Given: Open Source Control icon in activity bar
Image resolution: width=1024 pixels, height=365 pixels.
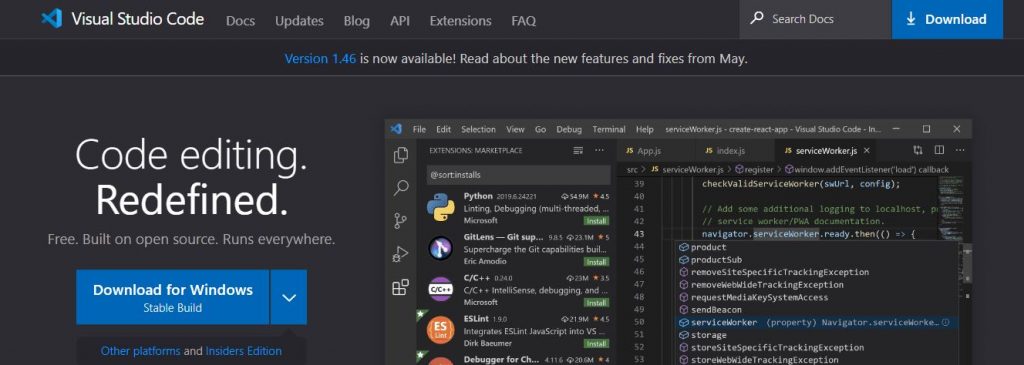Looking at the screenshot, I should click(401, 221).
